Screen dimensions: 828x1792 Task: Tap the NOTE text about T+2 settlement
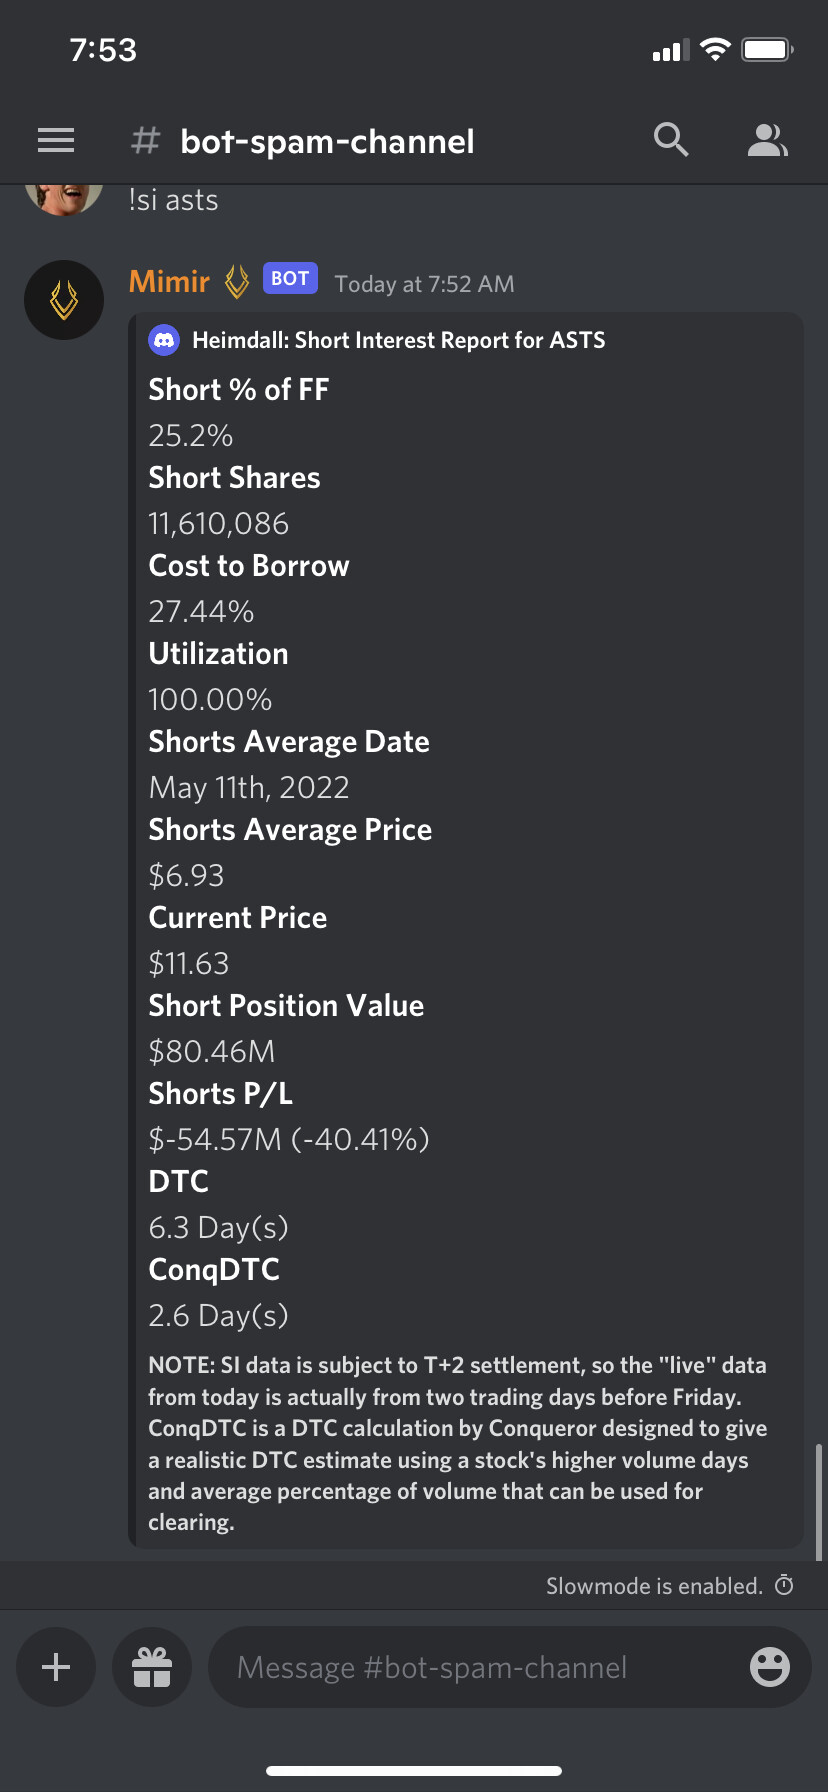click(x=458, y=1444)
